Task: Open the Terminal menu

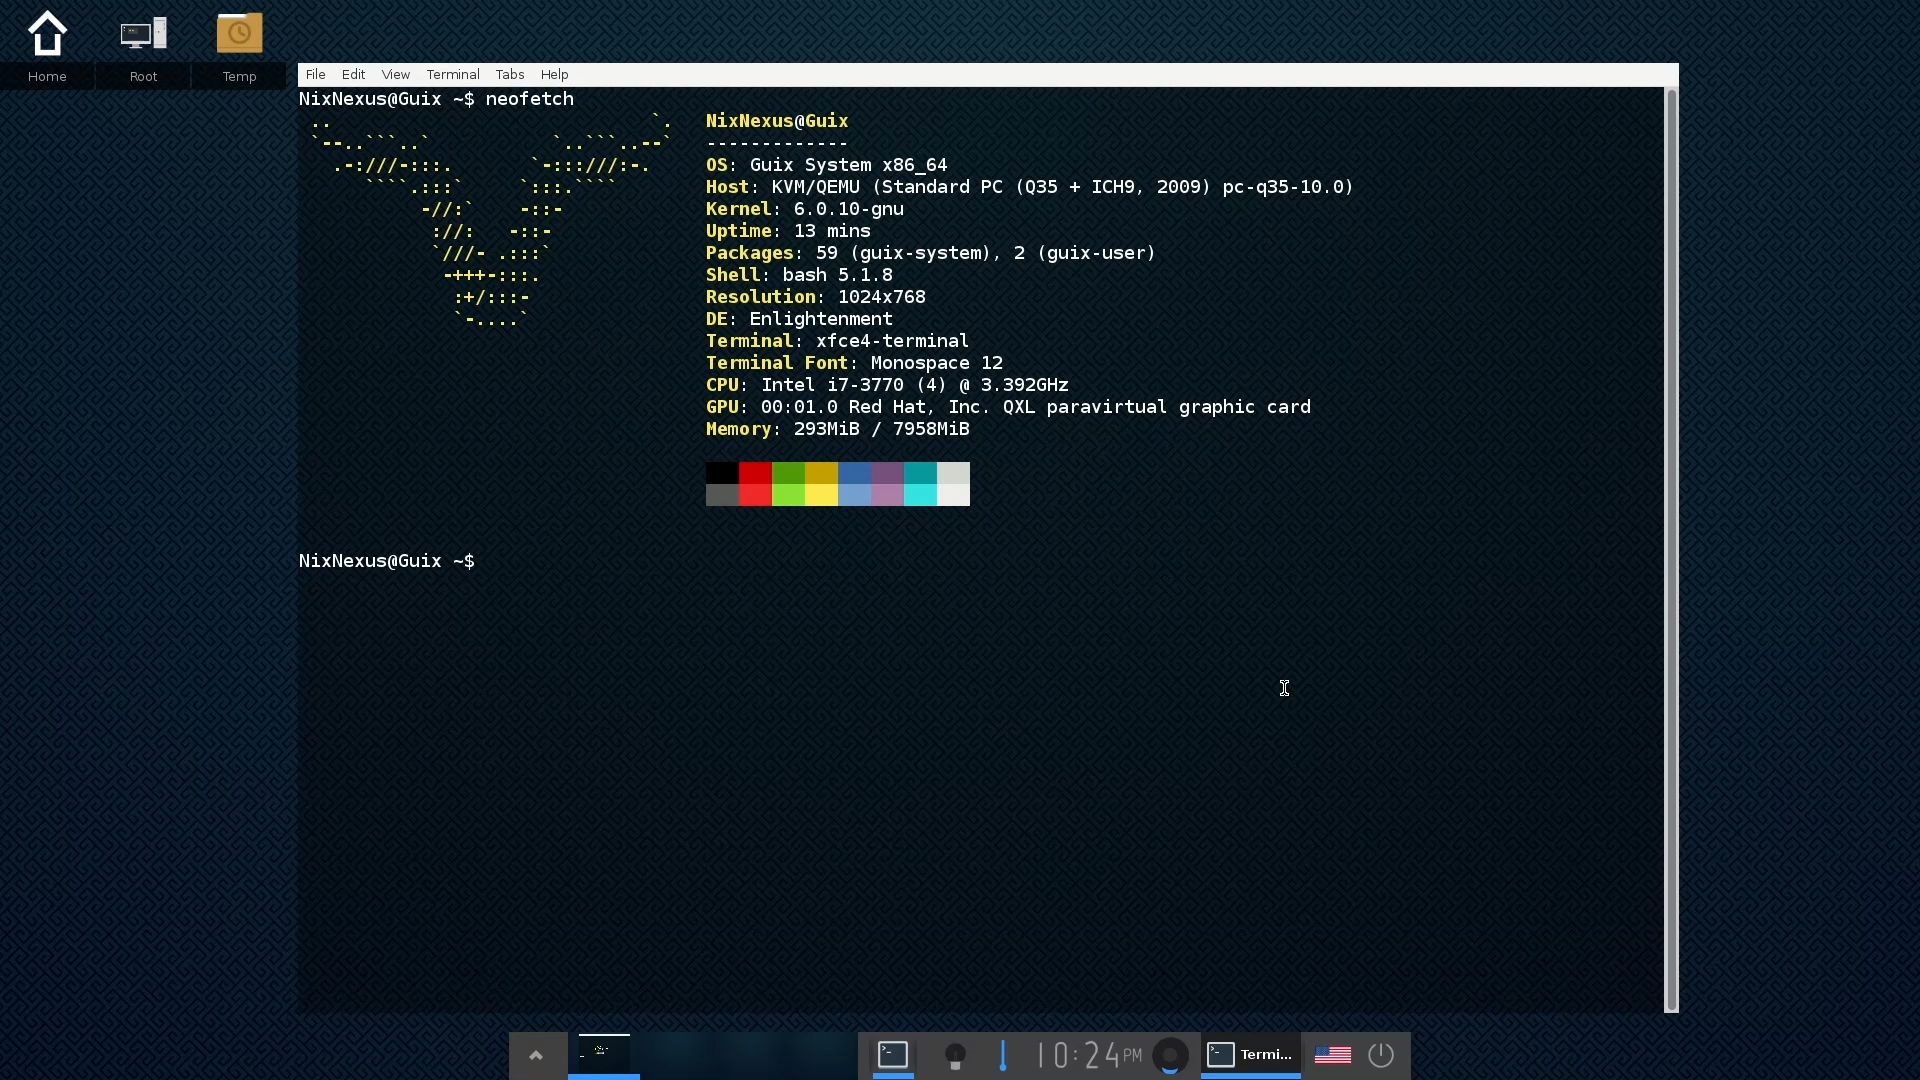Action: click(x=452, y=75)
